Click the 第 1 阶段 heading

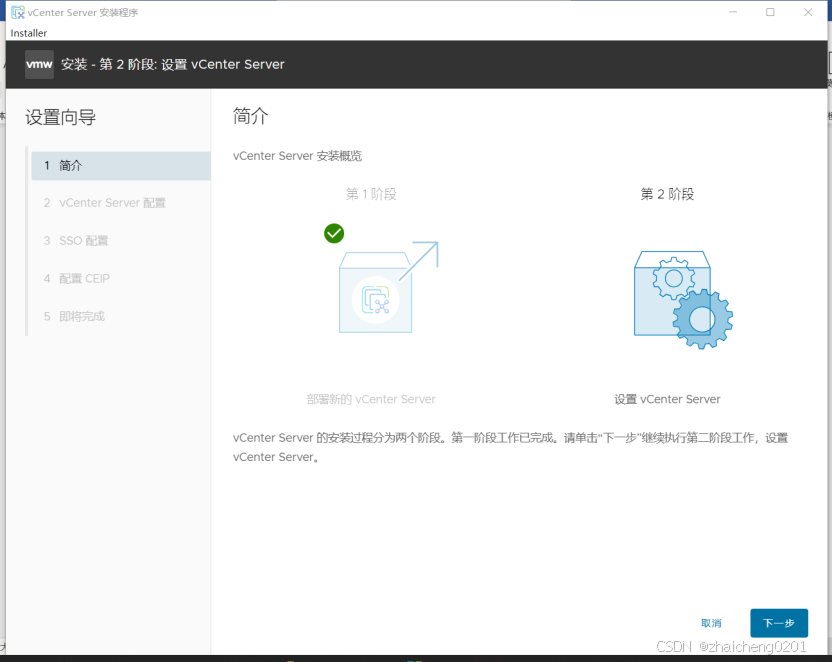coord(371,194)
